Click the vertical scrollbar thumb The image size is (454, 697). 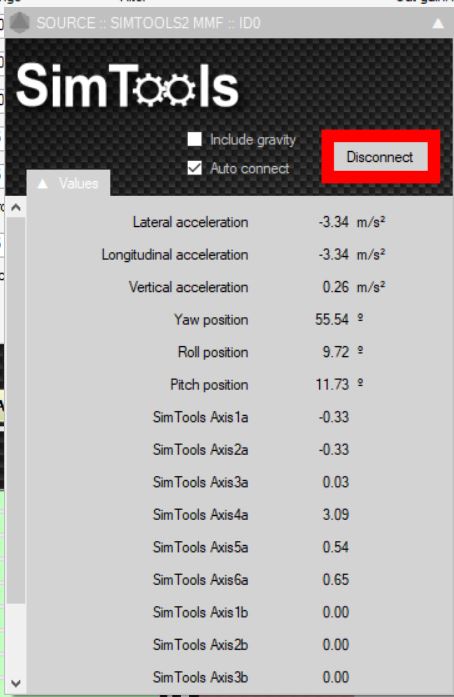point(16,410)
